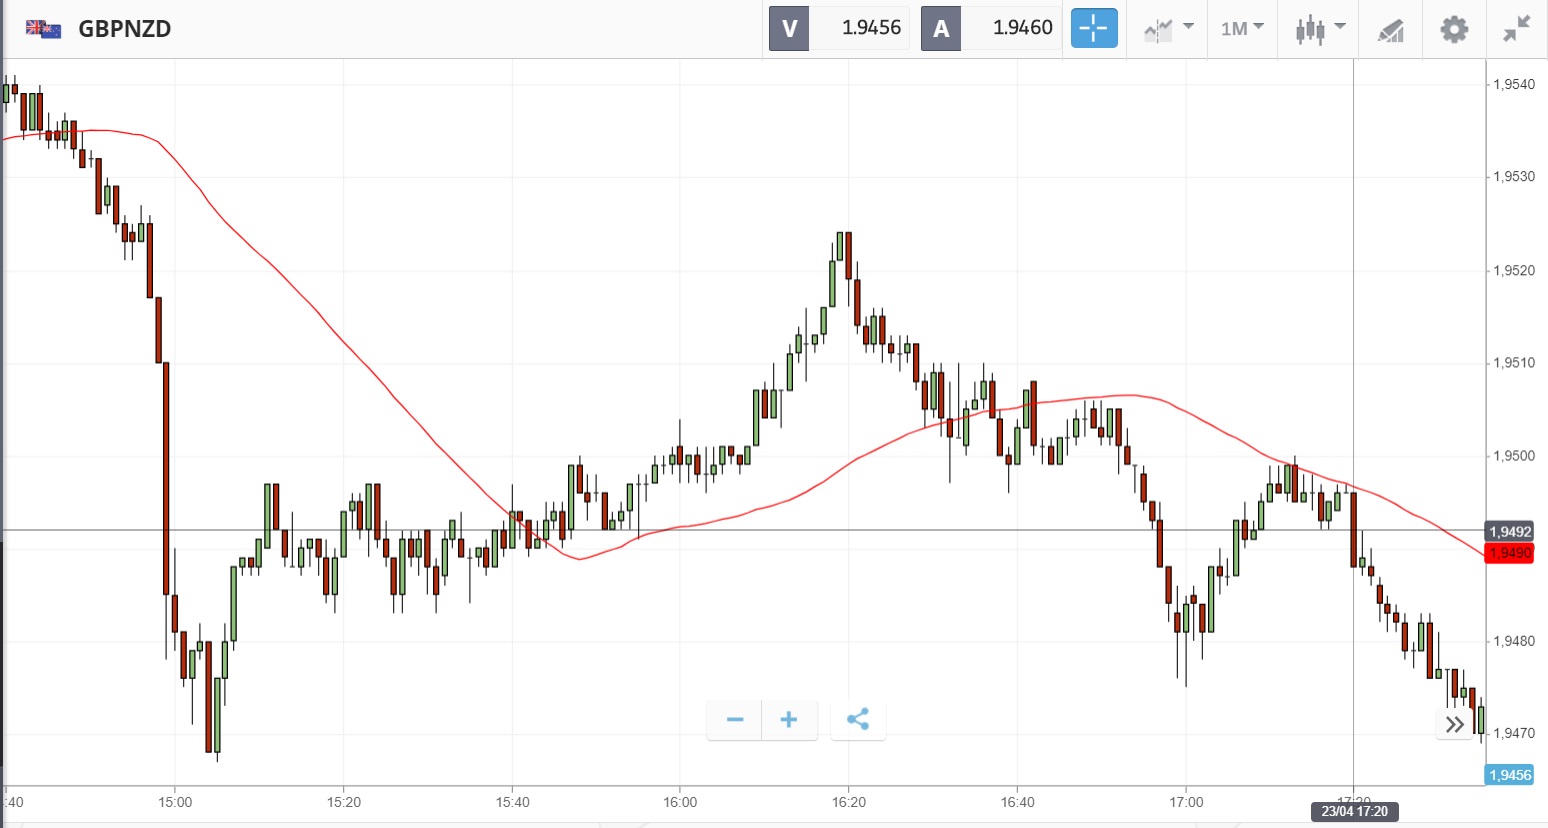Zoom in with the plus button
Screen dimensions: 1548x828
[x=789, y=720]
